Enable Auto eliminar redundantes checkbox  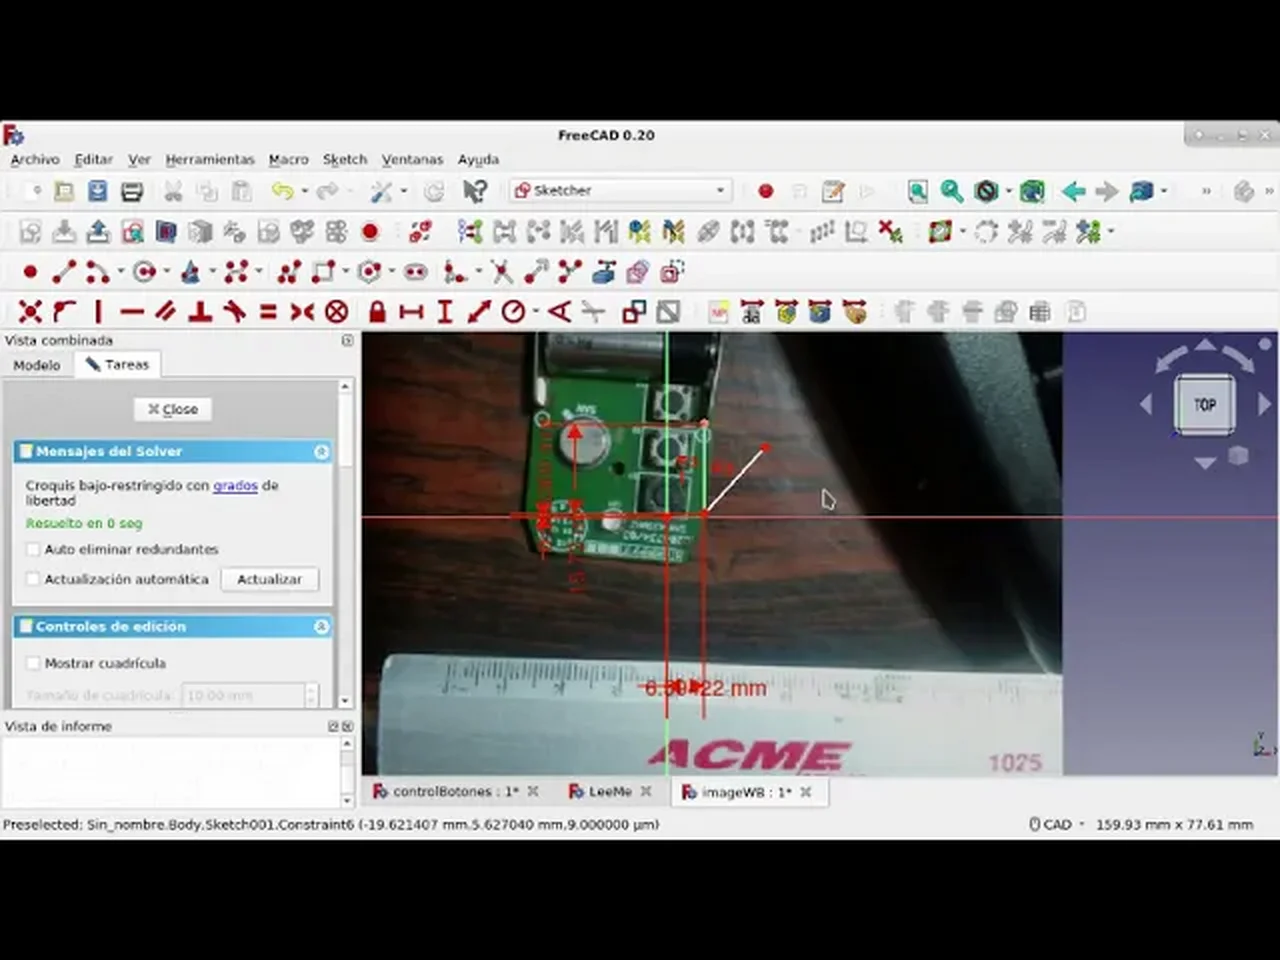coord(34,549)
